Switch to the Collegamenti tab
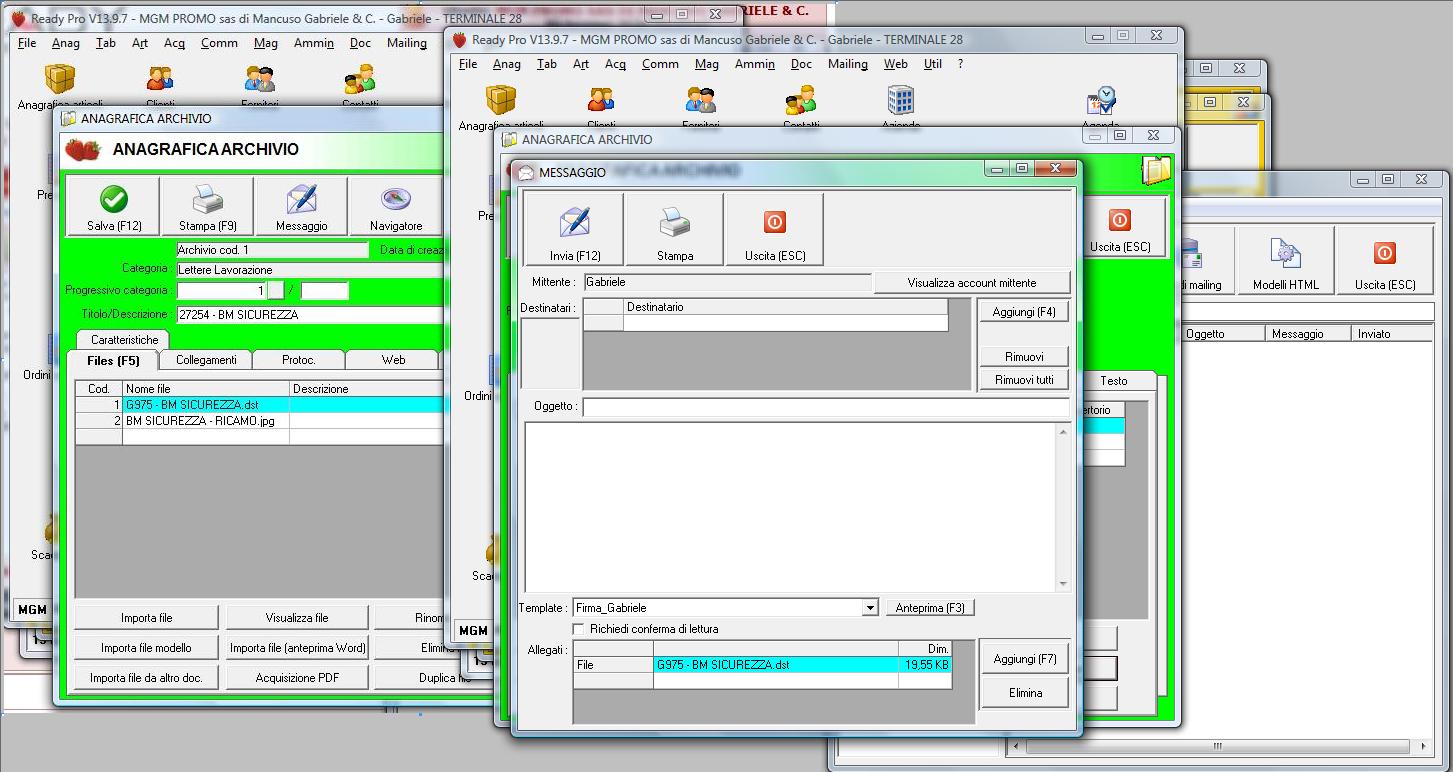This screenshot has height=772, width=1453. pyautogui.click(x=206, y=360)
